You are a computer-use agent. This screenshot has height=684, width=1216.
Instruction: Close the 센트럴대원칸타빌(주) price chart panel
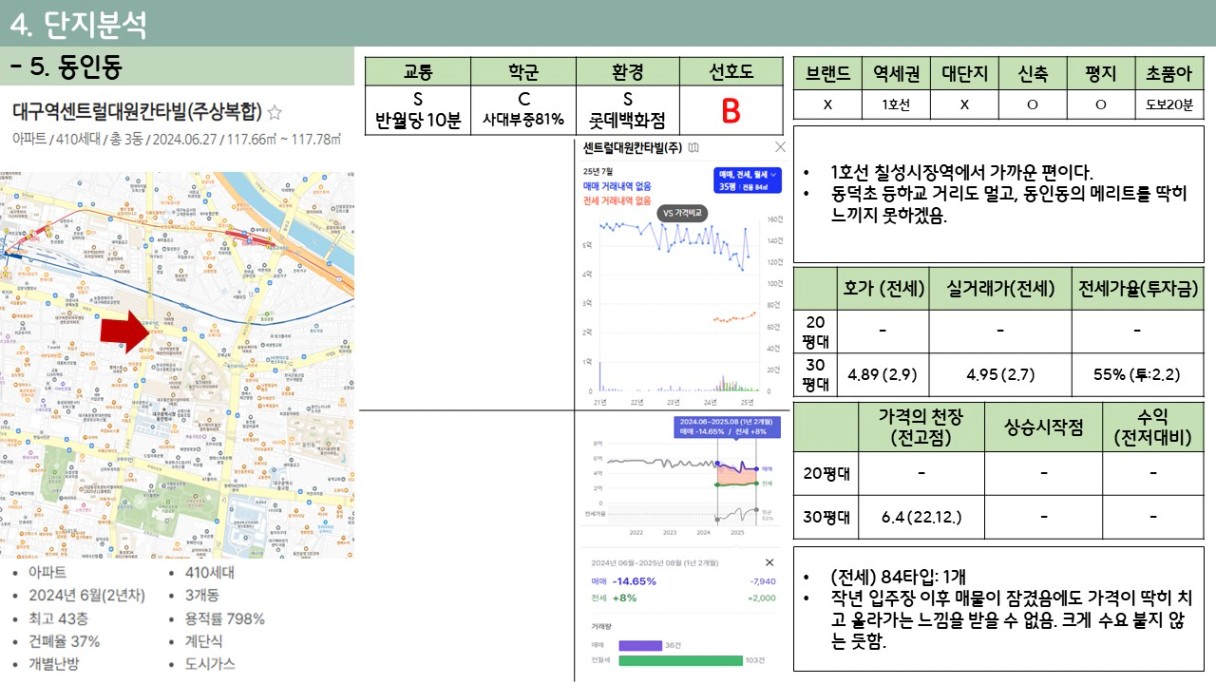point(780,147)
